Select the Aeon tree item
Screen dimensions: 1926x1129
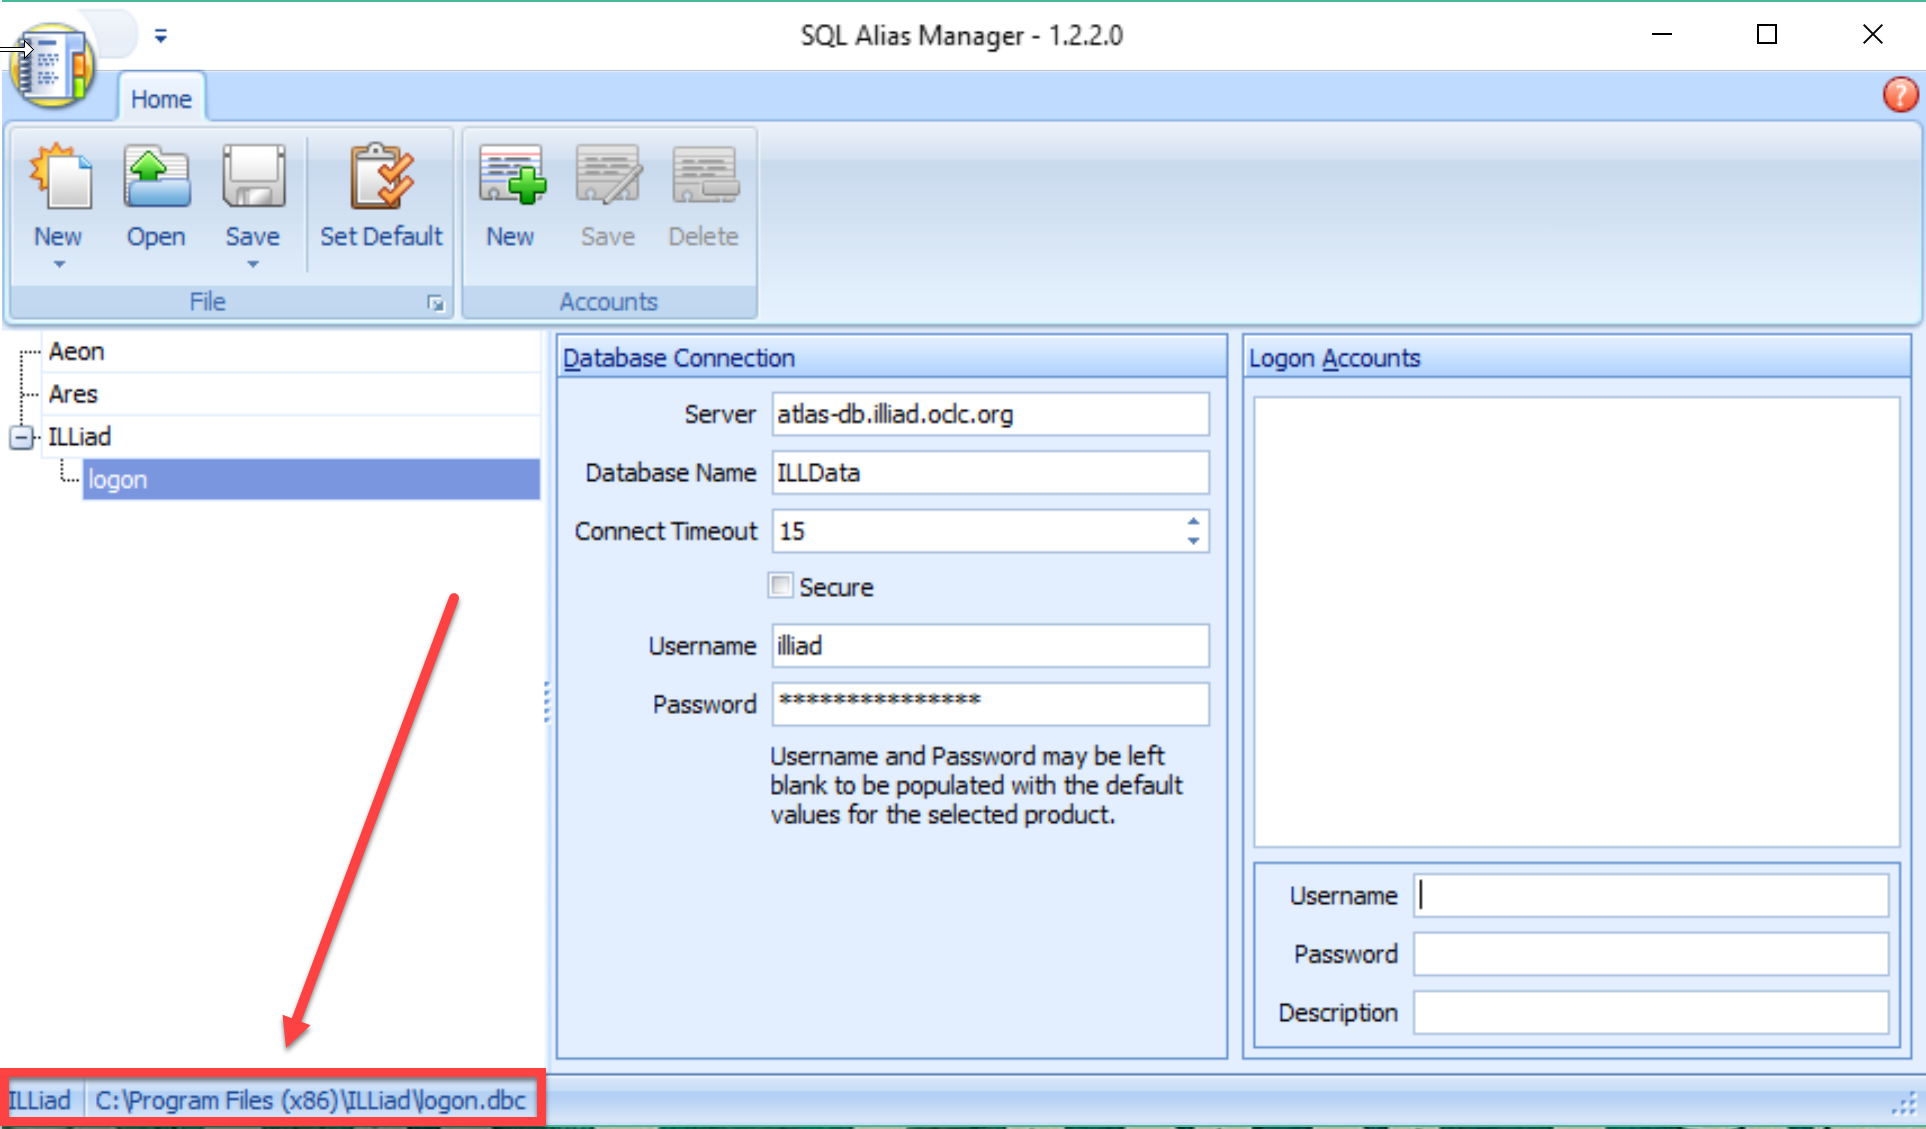tap(77, 352)
